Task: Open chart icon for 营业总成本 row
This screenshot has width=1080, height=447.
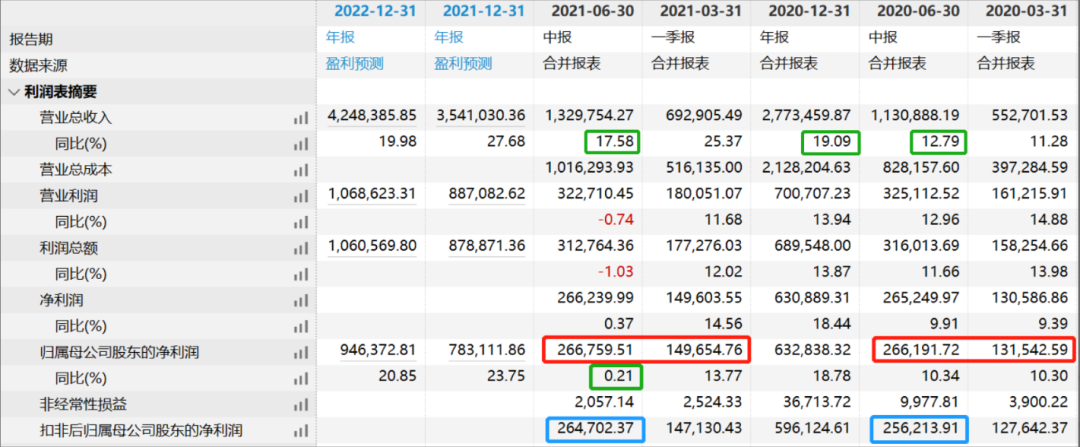Action: [300, 169]
